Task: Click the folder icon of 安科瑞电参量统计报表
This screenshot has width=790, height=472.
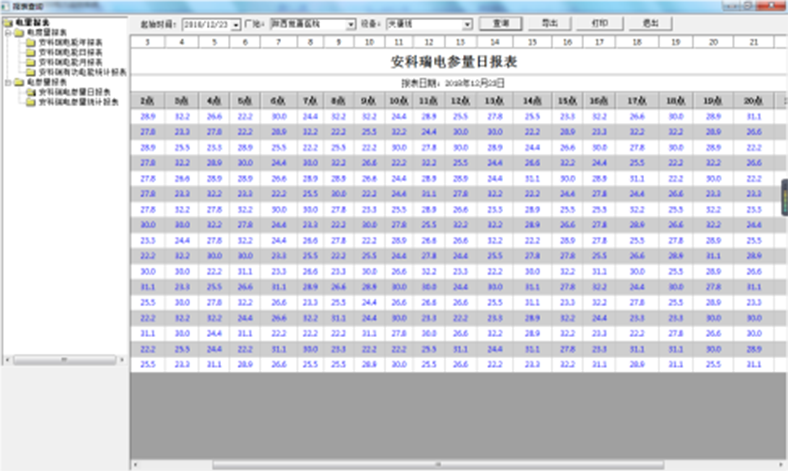Action: [x=32, y=100]
